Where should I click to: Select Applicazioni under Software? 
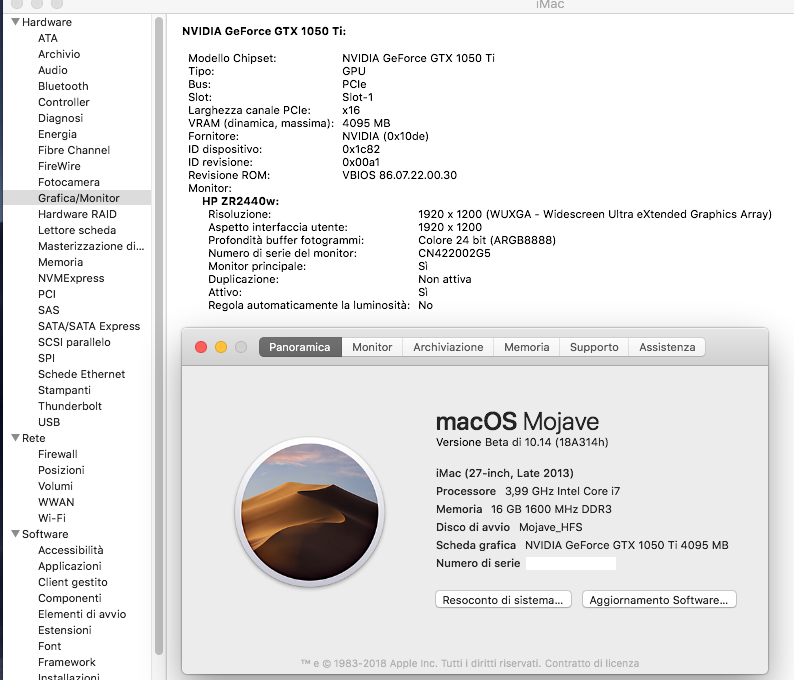[69, 566]
